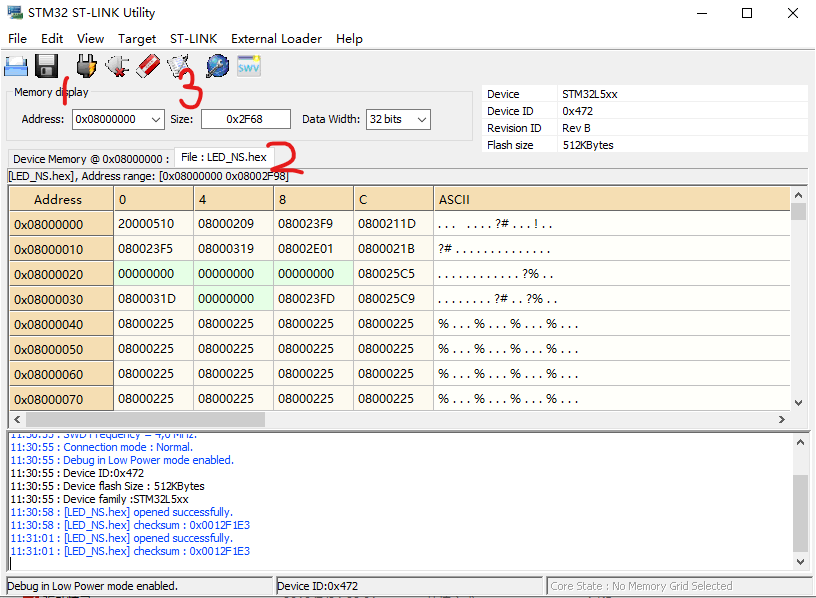Image resolution: width=816 pixels, height=598 pixels.
Task: Select row header 0x08000020
Action: [61, 274]
